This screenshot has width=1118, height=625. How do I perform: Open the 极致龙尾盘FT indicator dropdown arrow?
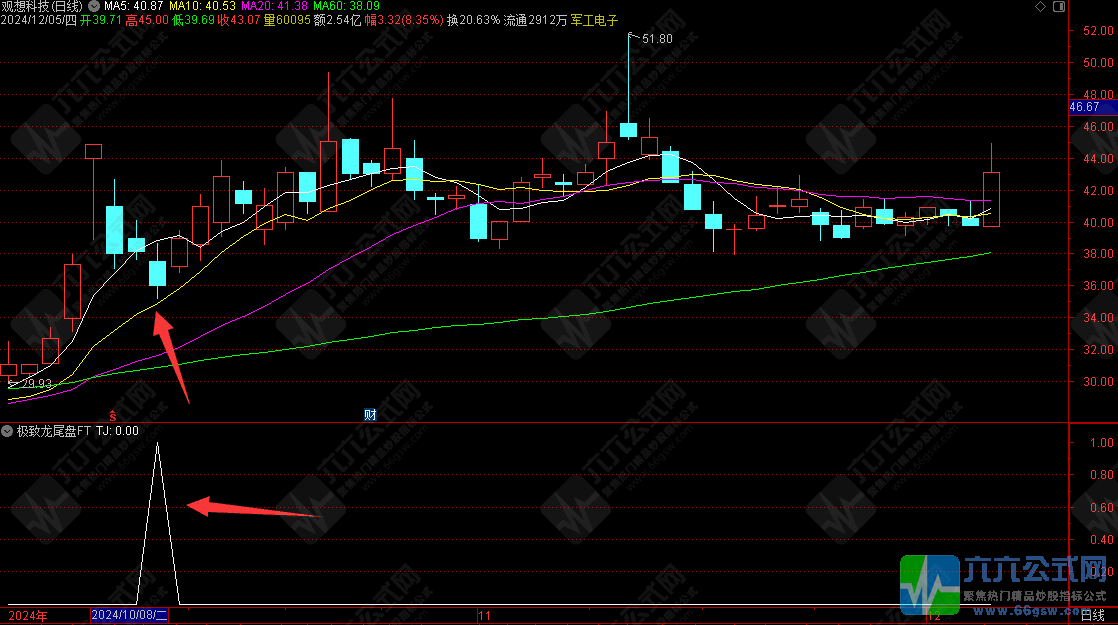point(8,431)
